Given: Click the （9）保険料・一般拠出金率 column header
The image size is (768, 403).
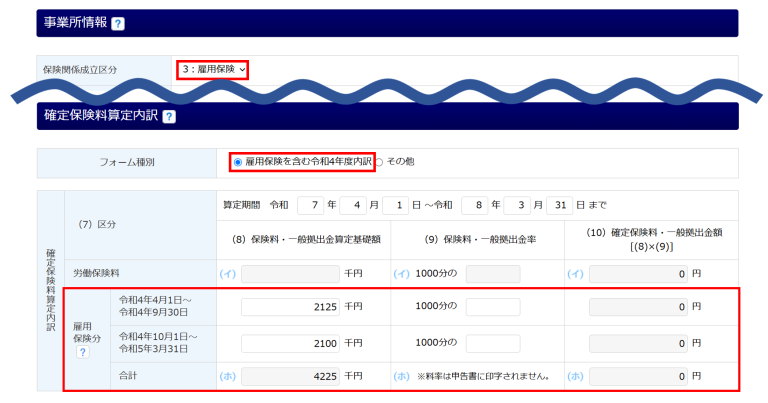Looking at the screenshot, I should coord(480,239).
